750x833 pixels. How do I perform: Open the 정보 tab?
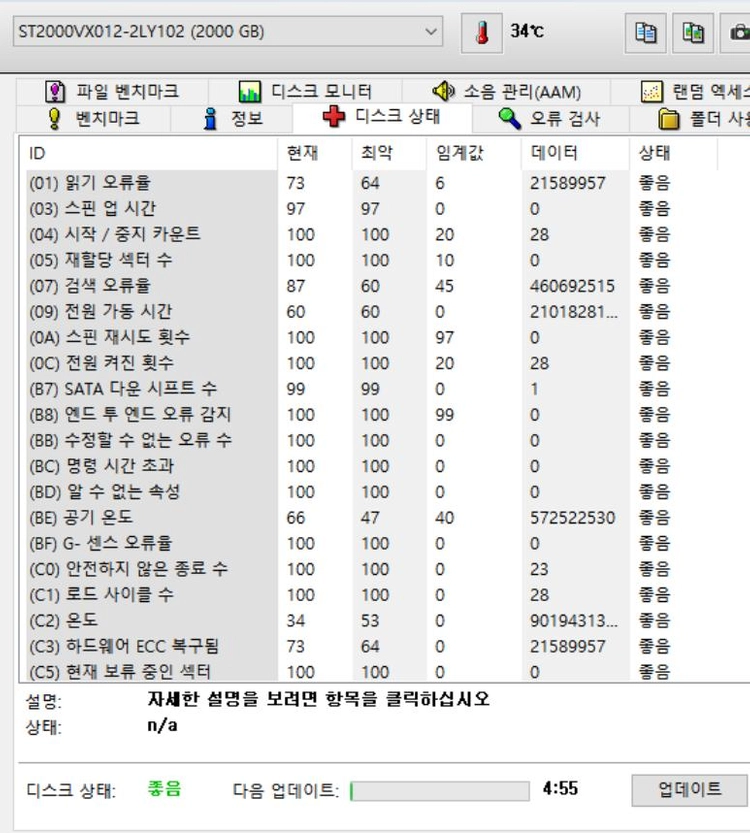(232, 118)
